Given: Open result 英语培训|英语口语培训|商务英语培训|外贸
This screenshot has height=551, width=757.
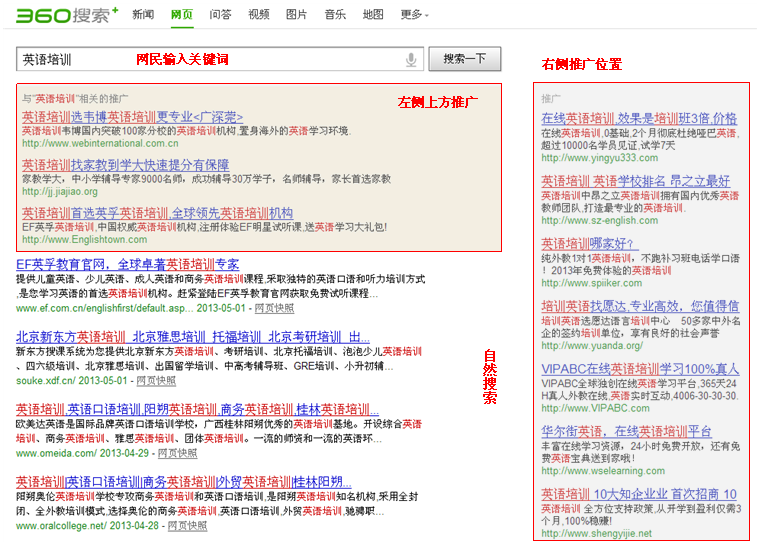Looking at the screenshot, I should click(183, 482).
